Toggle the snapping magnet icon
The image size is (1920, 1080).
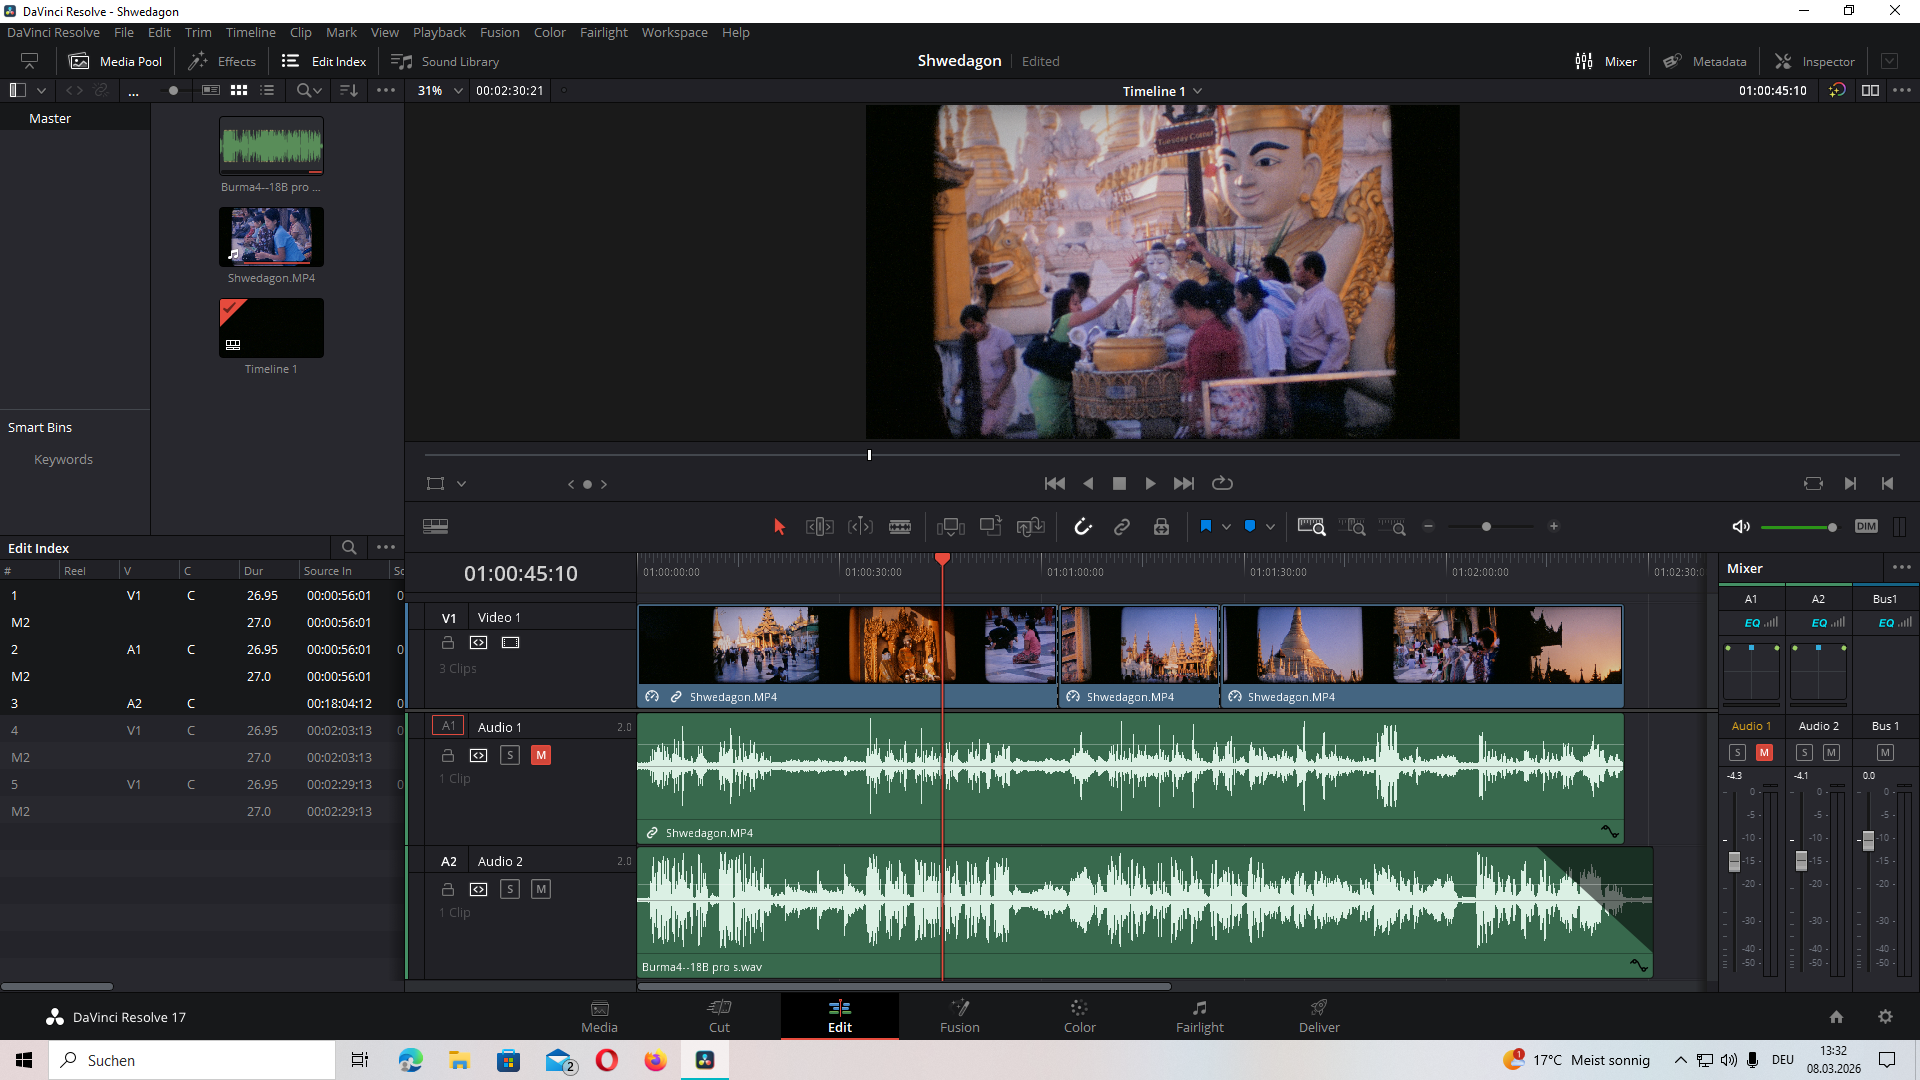point(1083,527)
